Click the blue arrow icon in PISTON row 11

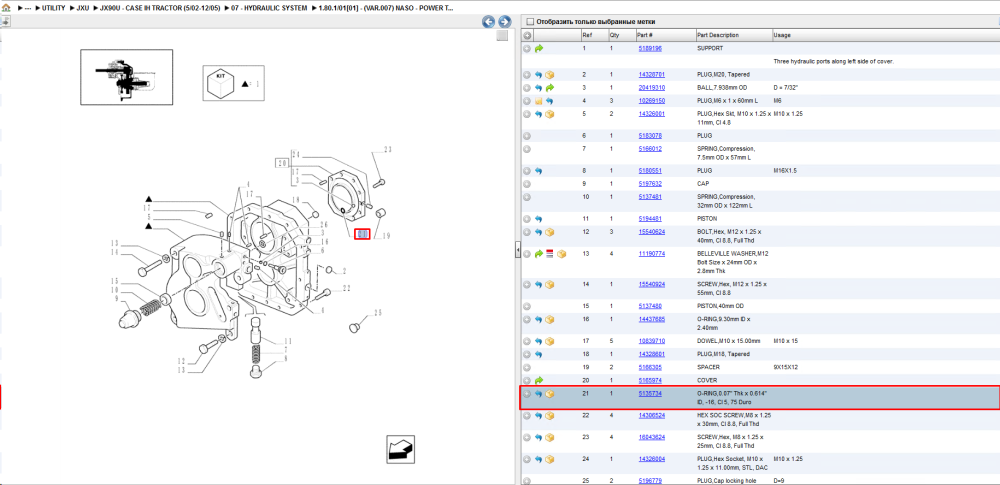[x=539, y=219]
